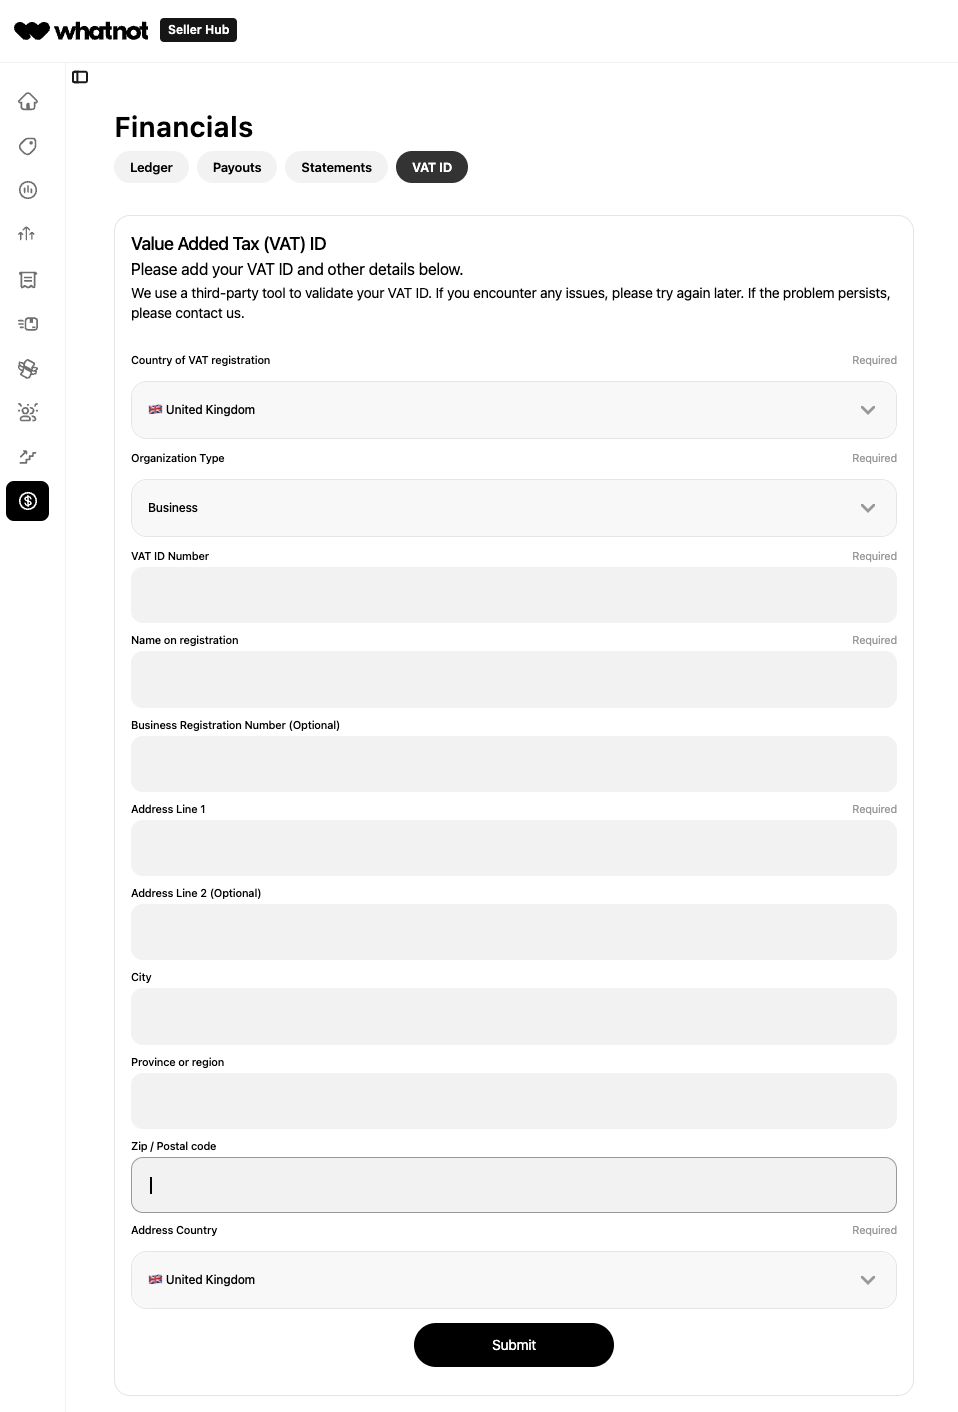Viewport: 958px width, 1412px height.
Task: Open the price tag icon in sidebar
Action: click(x=28, y=146)
